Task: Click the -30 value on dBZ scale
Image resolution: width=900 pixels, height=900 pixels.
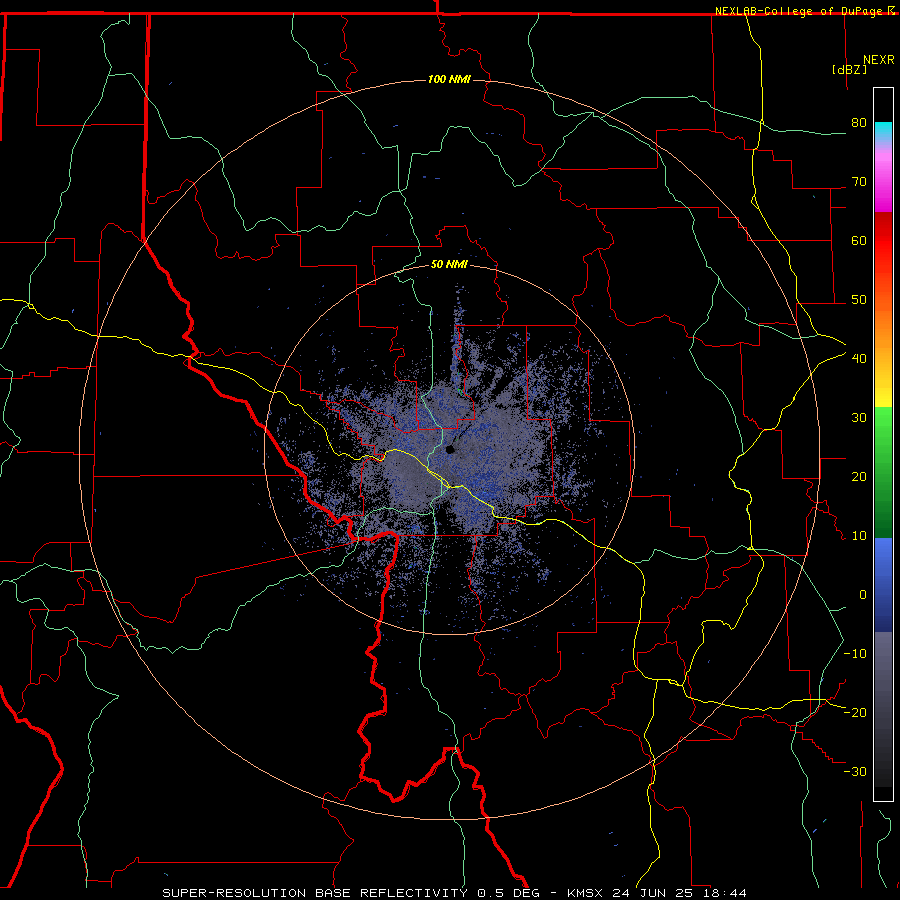Action: [855, 771]
